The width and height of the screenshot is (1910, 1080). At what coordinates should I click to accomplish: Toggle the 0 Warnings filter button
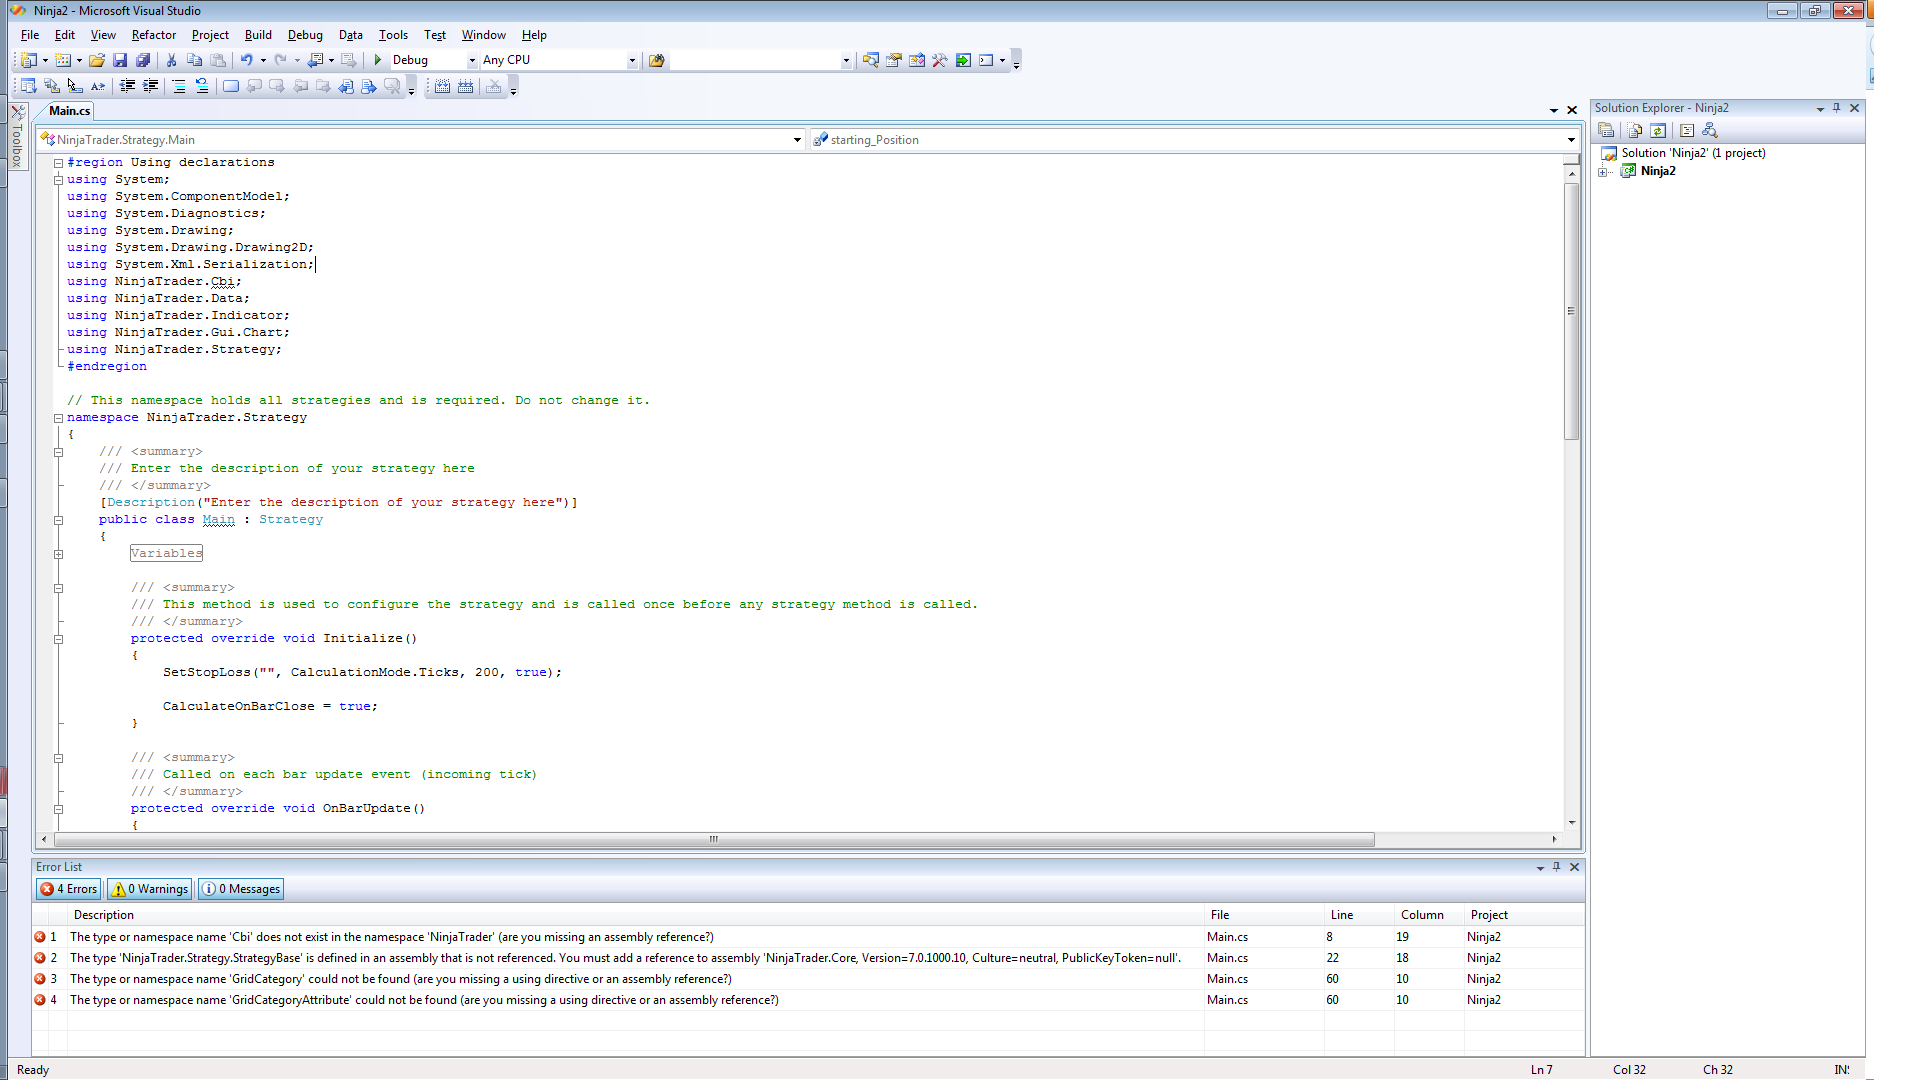[x=149, y=889]
